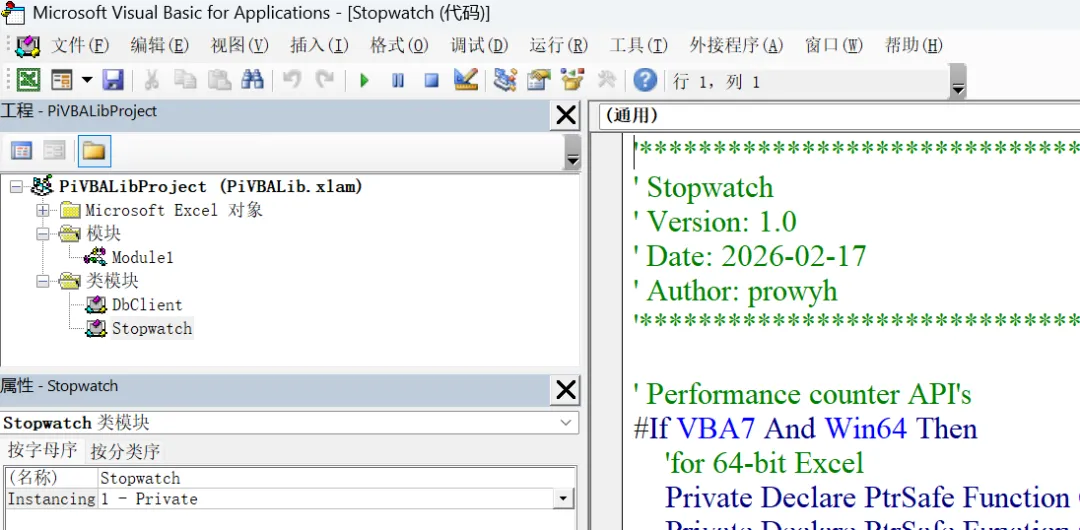
Task: Open Instancing value dropdown arrow
Action: tap(563, 499)
